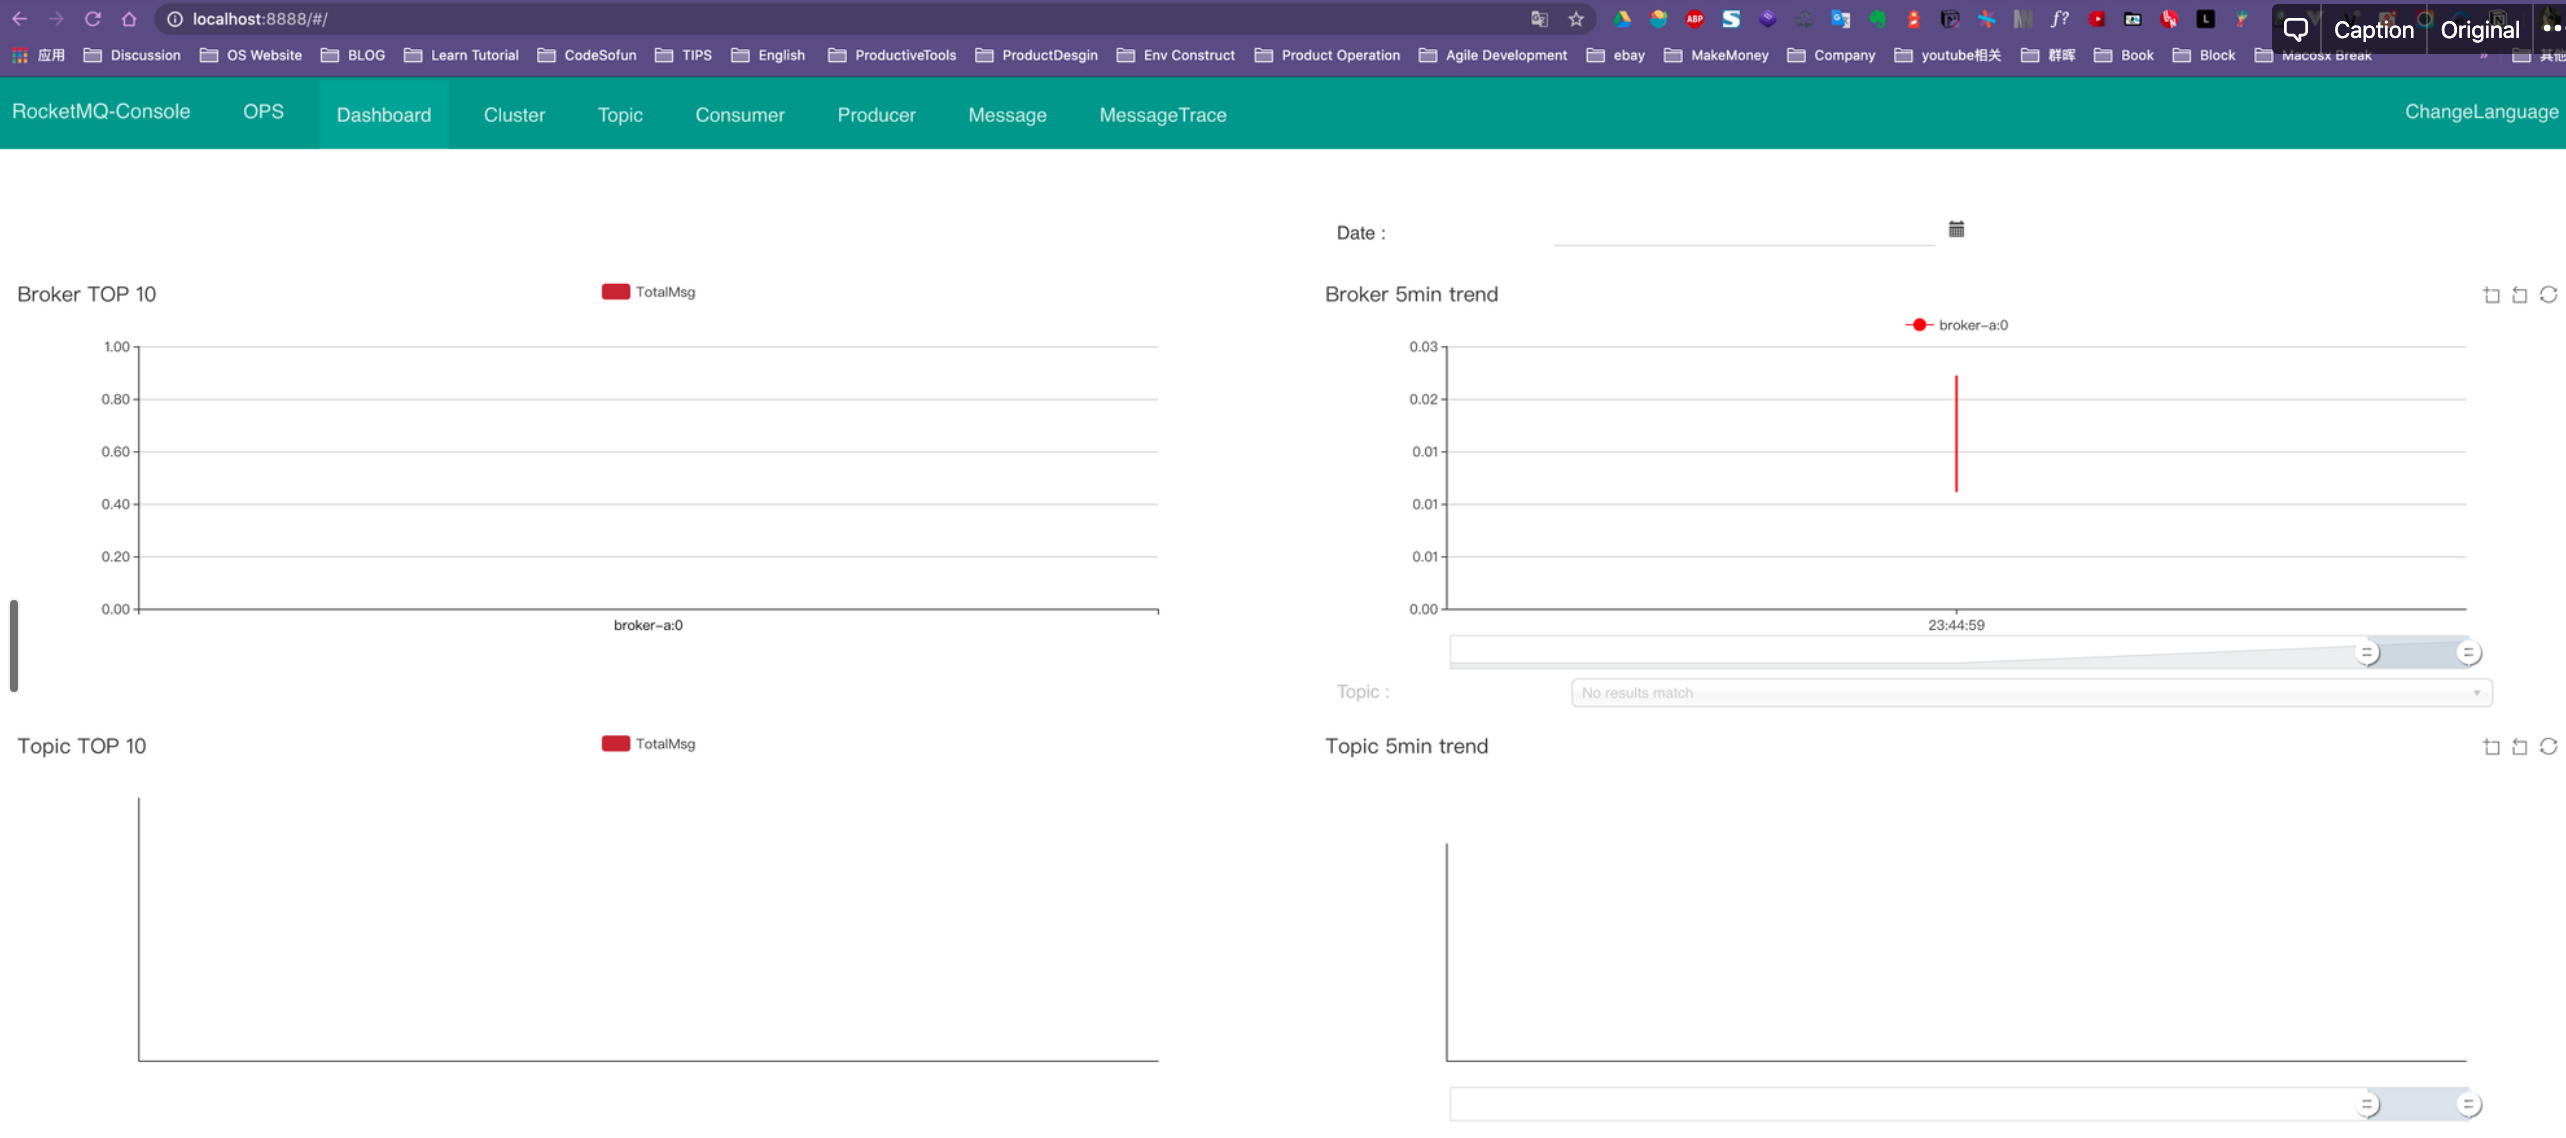The width and height of the screenshot is (2566, 1138).
Task: Click area zoom icon on Topic 5min trend
Action: point(2491,747)
